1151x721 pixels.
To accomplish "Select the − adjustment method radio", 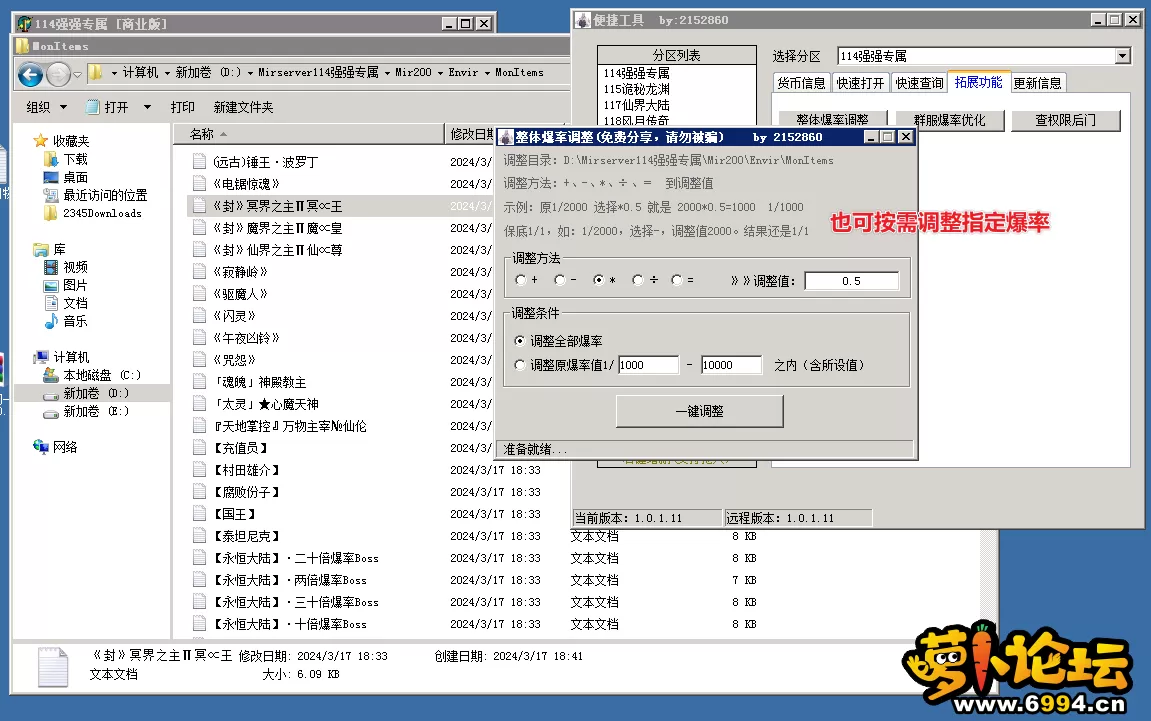I will tap(560, 280).
